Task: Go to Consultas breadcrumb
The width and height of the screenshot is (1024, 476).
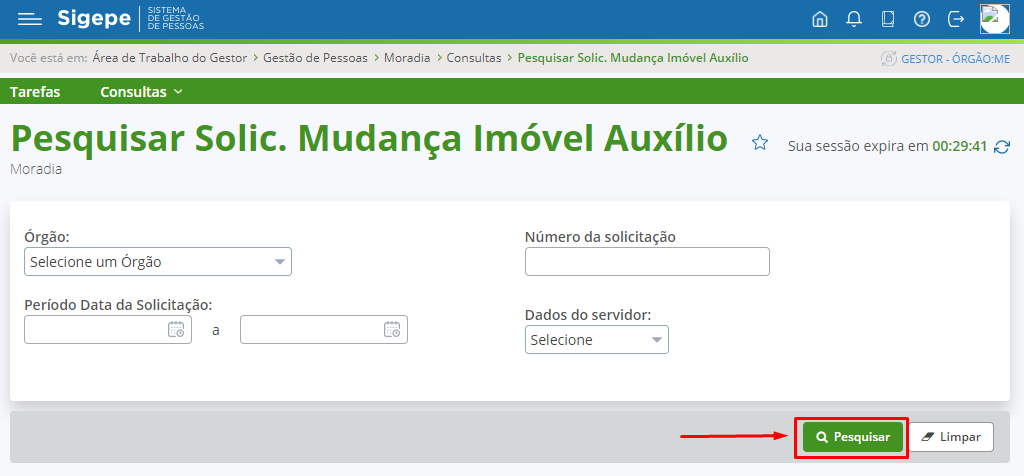Action: pyautogui.click(x=474, y=57)
